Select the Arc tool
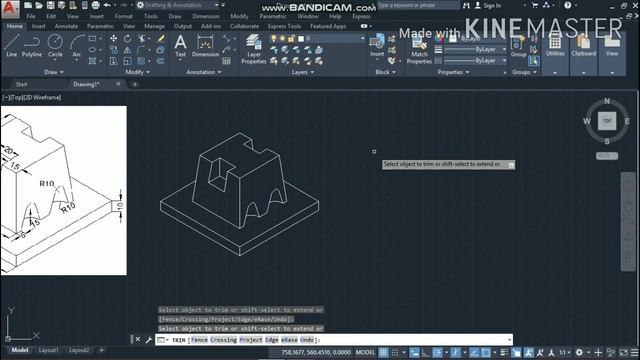640x360 pixels. 76,46
